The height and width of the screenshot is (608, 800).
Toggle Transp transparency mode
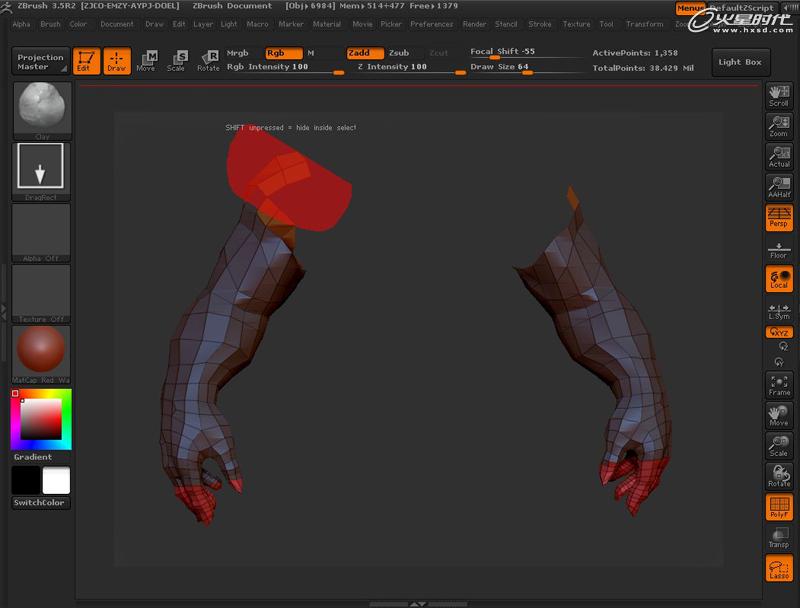(x=779, y=537)
